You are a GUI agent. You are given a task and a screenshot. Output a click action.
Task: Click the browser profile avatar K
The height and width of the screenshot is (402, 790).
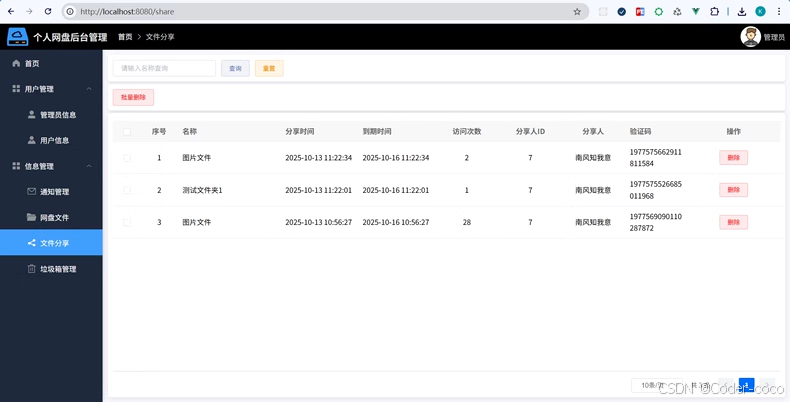[760, 11]
